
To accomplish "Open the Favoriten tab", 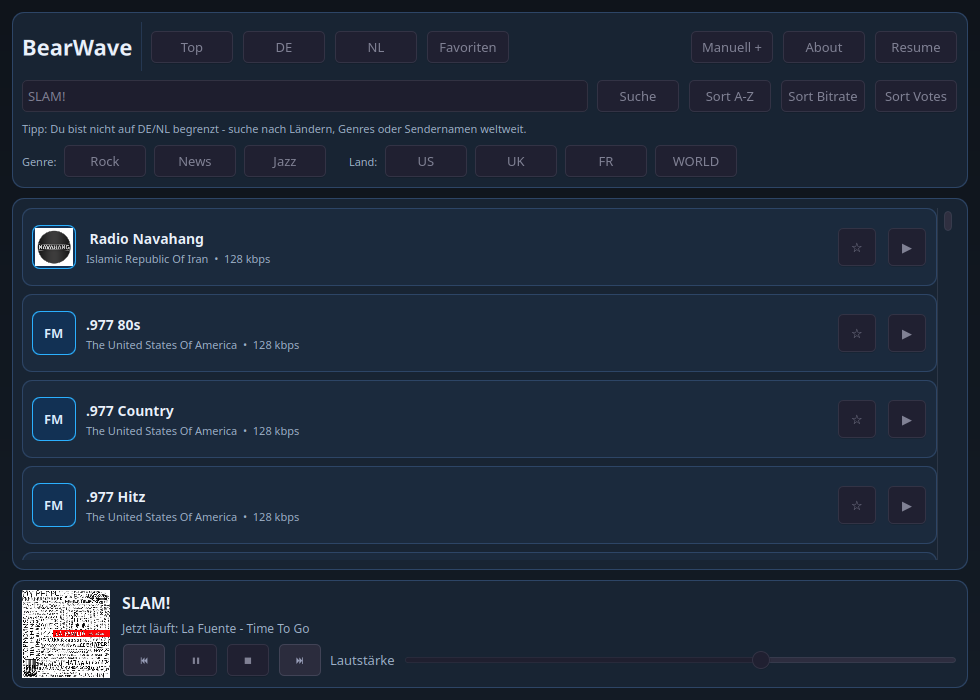I will (x=468, y=48).
